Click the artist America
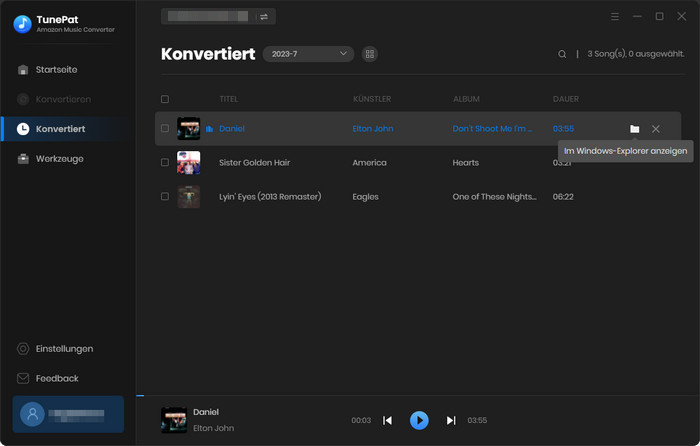 point(369,163)
